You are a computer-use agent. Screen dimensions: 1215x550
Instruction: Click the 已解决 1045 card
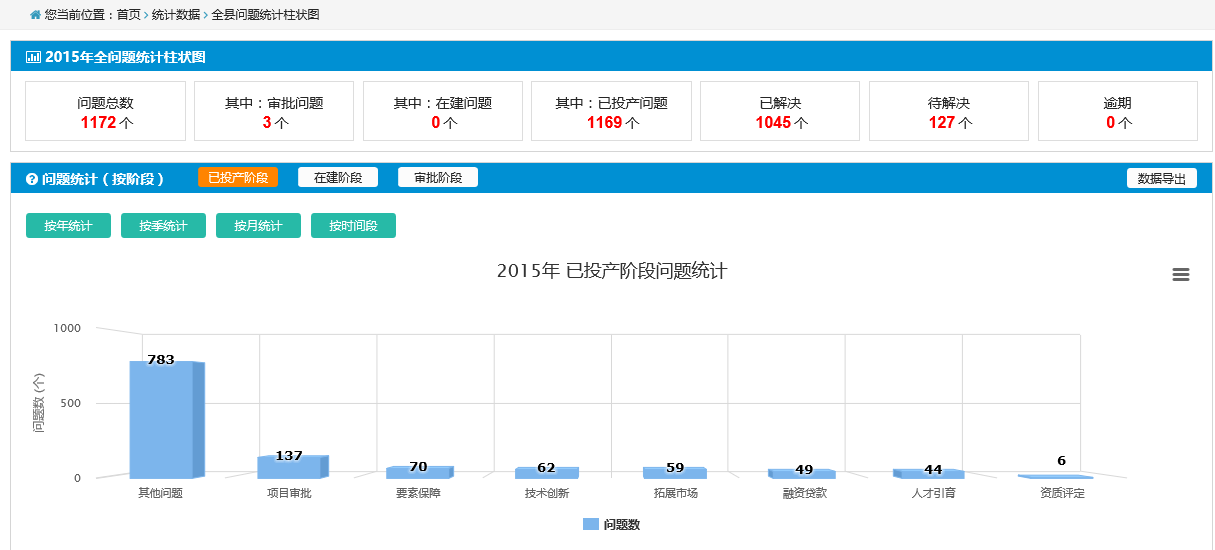[780, 111]
